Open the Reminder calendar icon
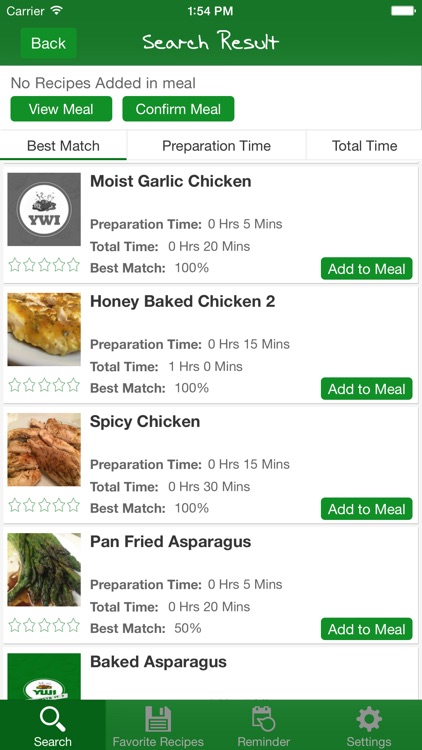 (x=264, y=719)
